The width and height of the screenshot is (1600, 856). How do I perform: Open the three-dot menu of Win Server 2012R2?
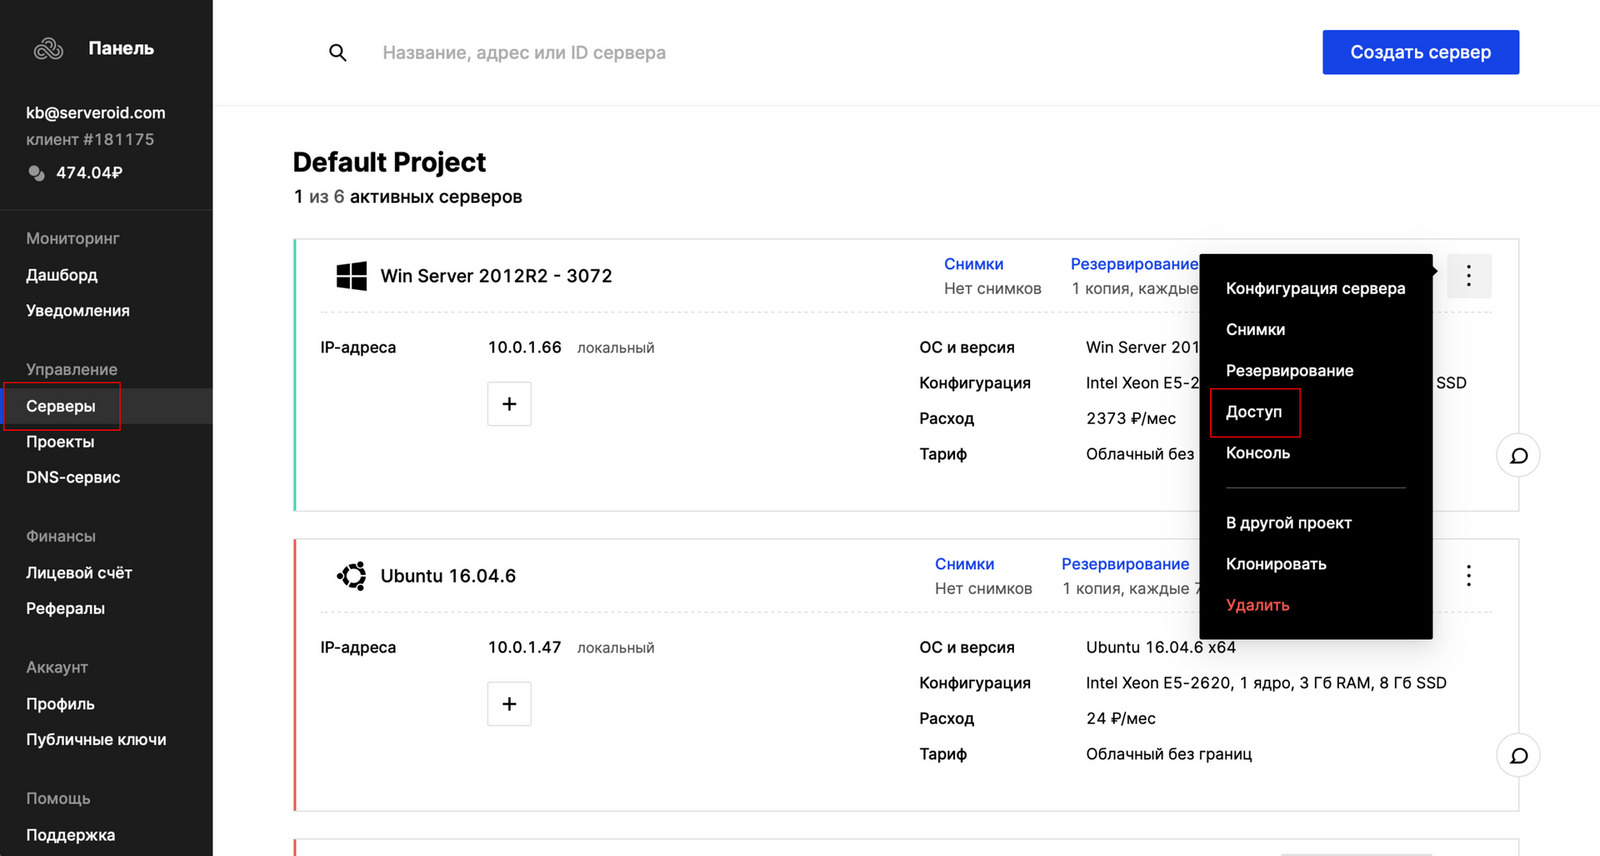pyautogui.click(x=1468, y=276)
